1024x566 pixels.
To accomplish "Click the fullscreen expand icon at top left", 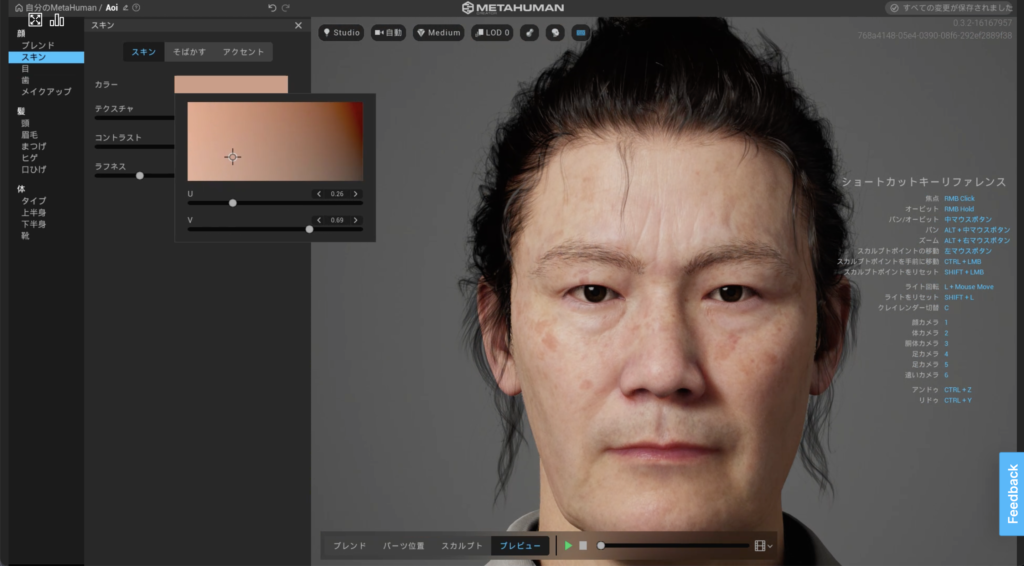I will click(35, 20).
